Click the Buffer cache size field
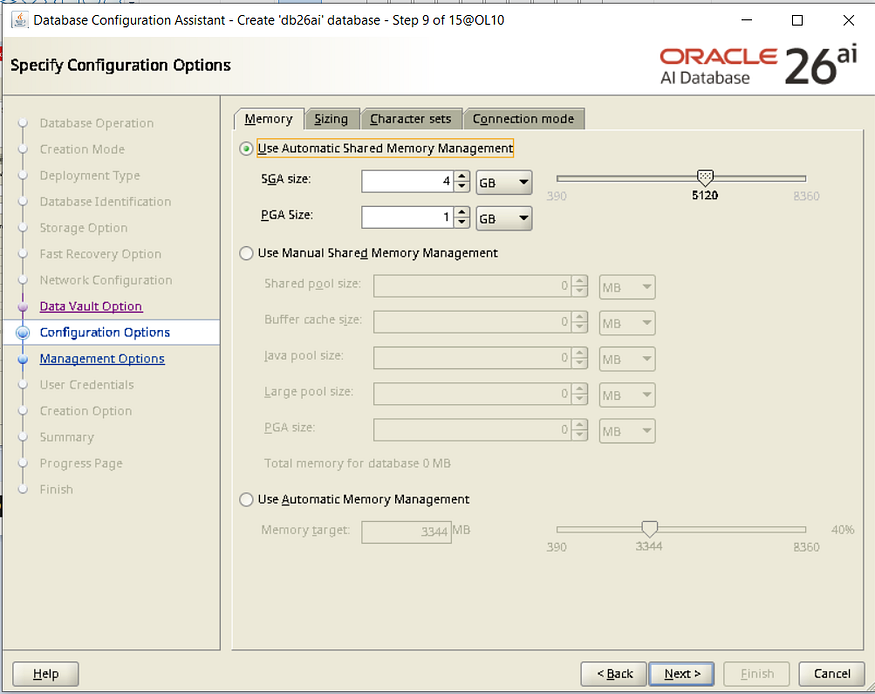This screenshot has width=875, height=694. 473,322
